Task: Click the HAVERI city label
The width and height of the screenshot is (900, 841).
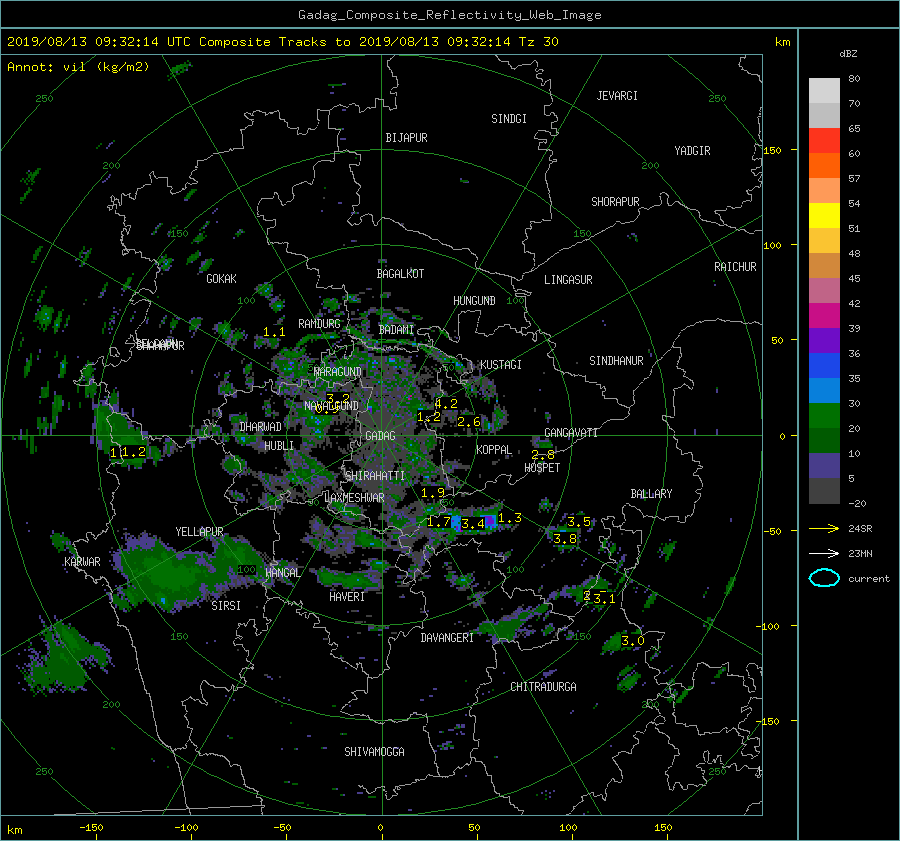Action: 347,597
